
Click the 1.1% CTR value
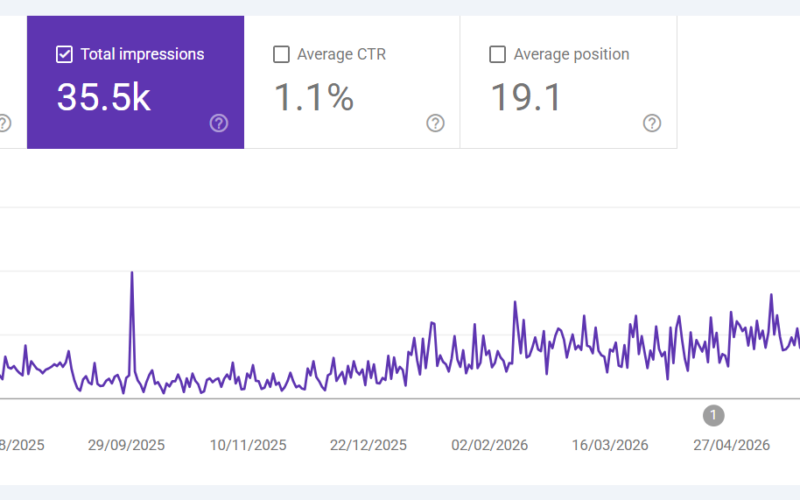pos(314,97)
